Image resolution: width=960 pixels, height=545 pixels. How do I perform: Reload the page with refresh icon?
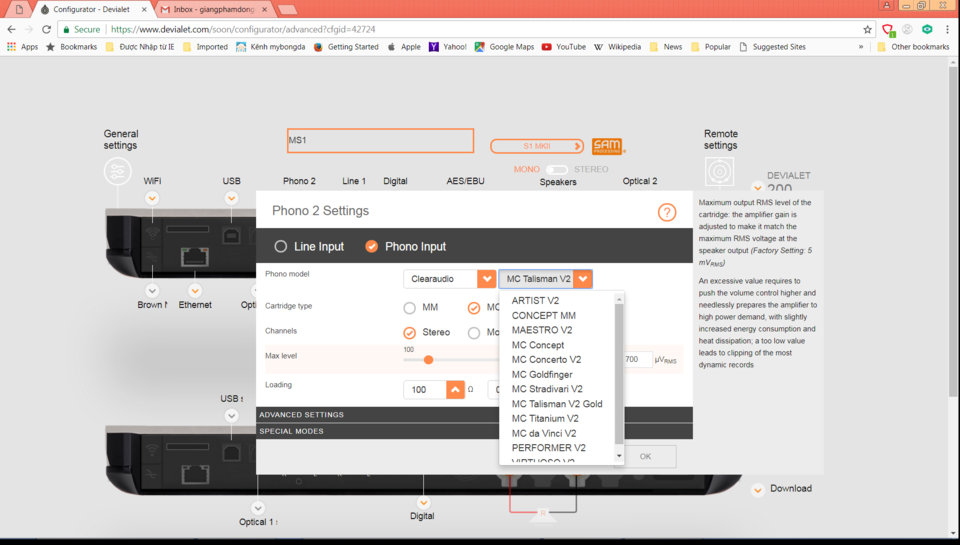point(47,29)
